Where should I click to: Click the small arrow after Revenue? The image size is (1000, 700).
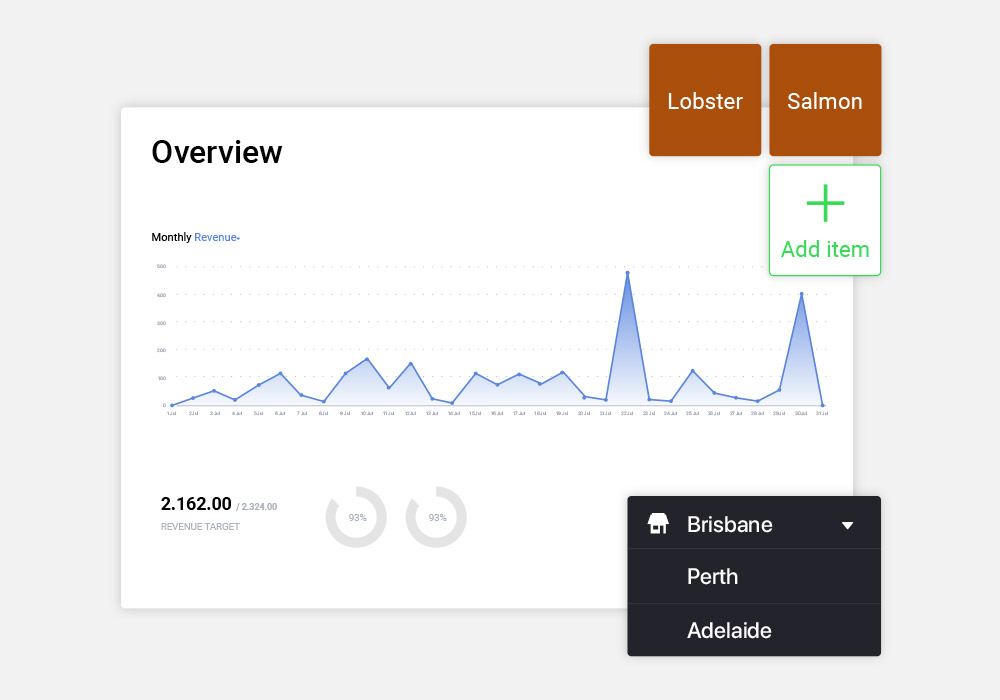[239, 238]
